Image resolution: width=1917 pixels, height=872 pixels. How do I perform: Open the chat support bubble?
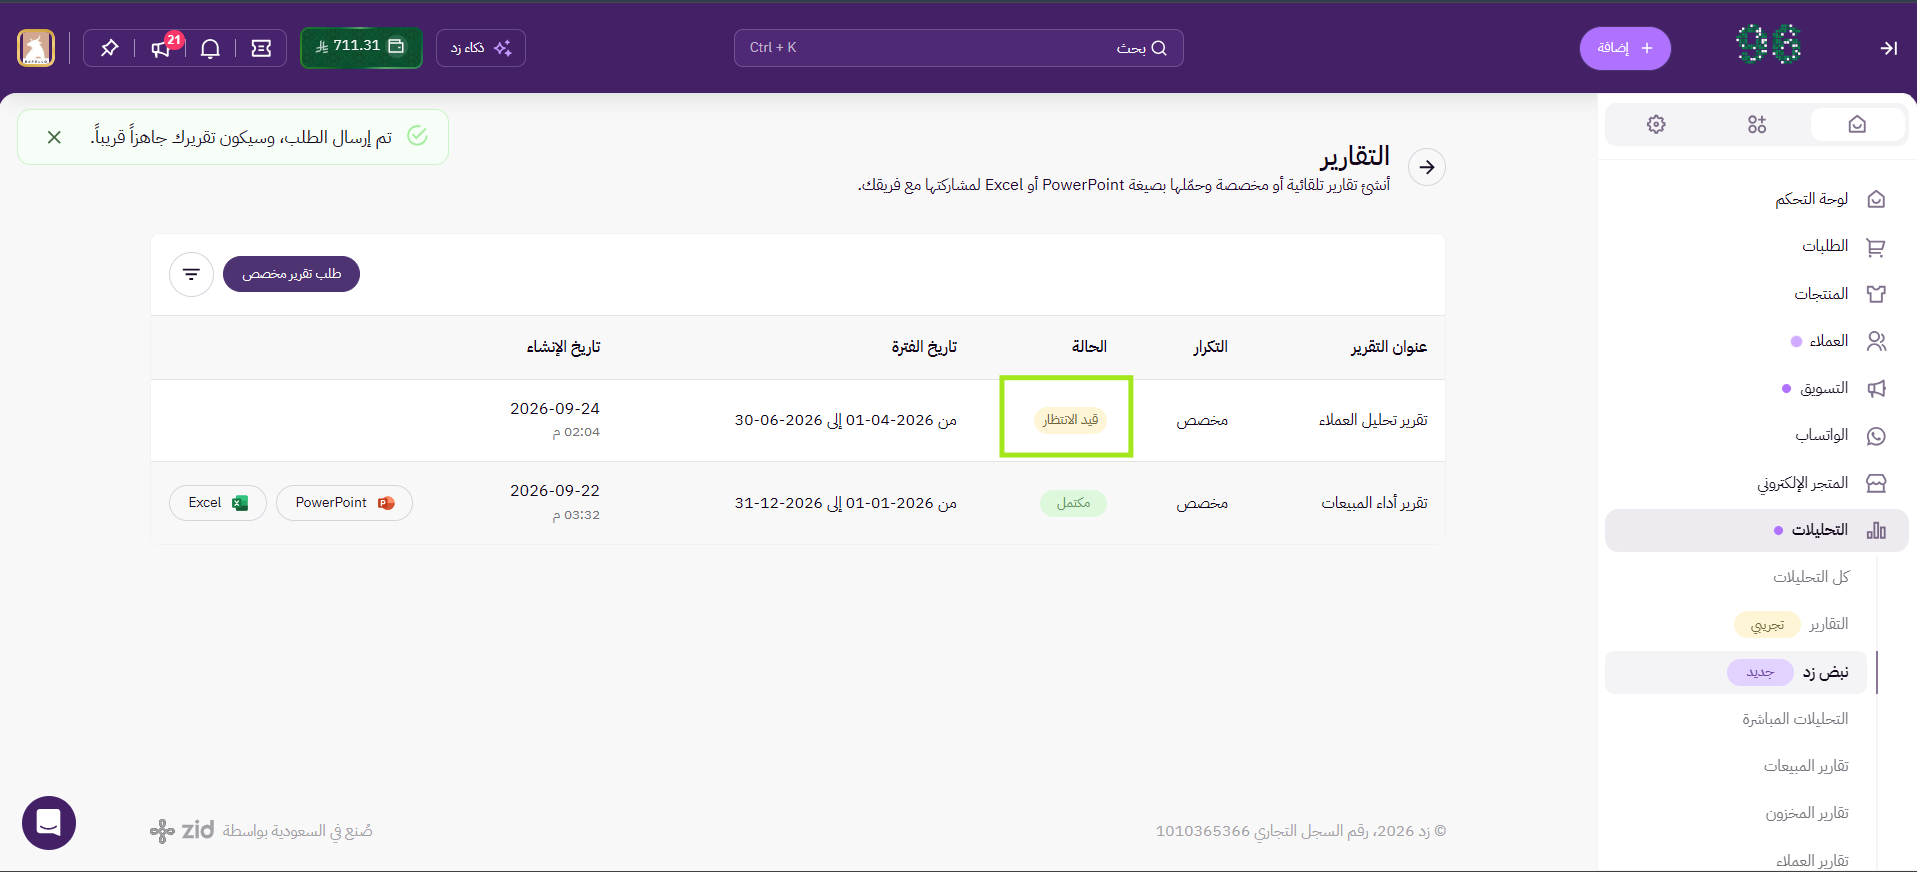(x=49, y=823)
